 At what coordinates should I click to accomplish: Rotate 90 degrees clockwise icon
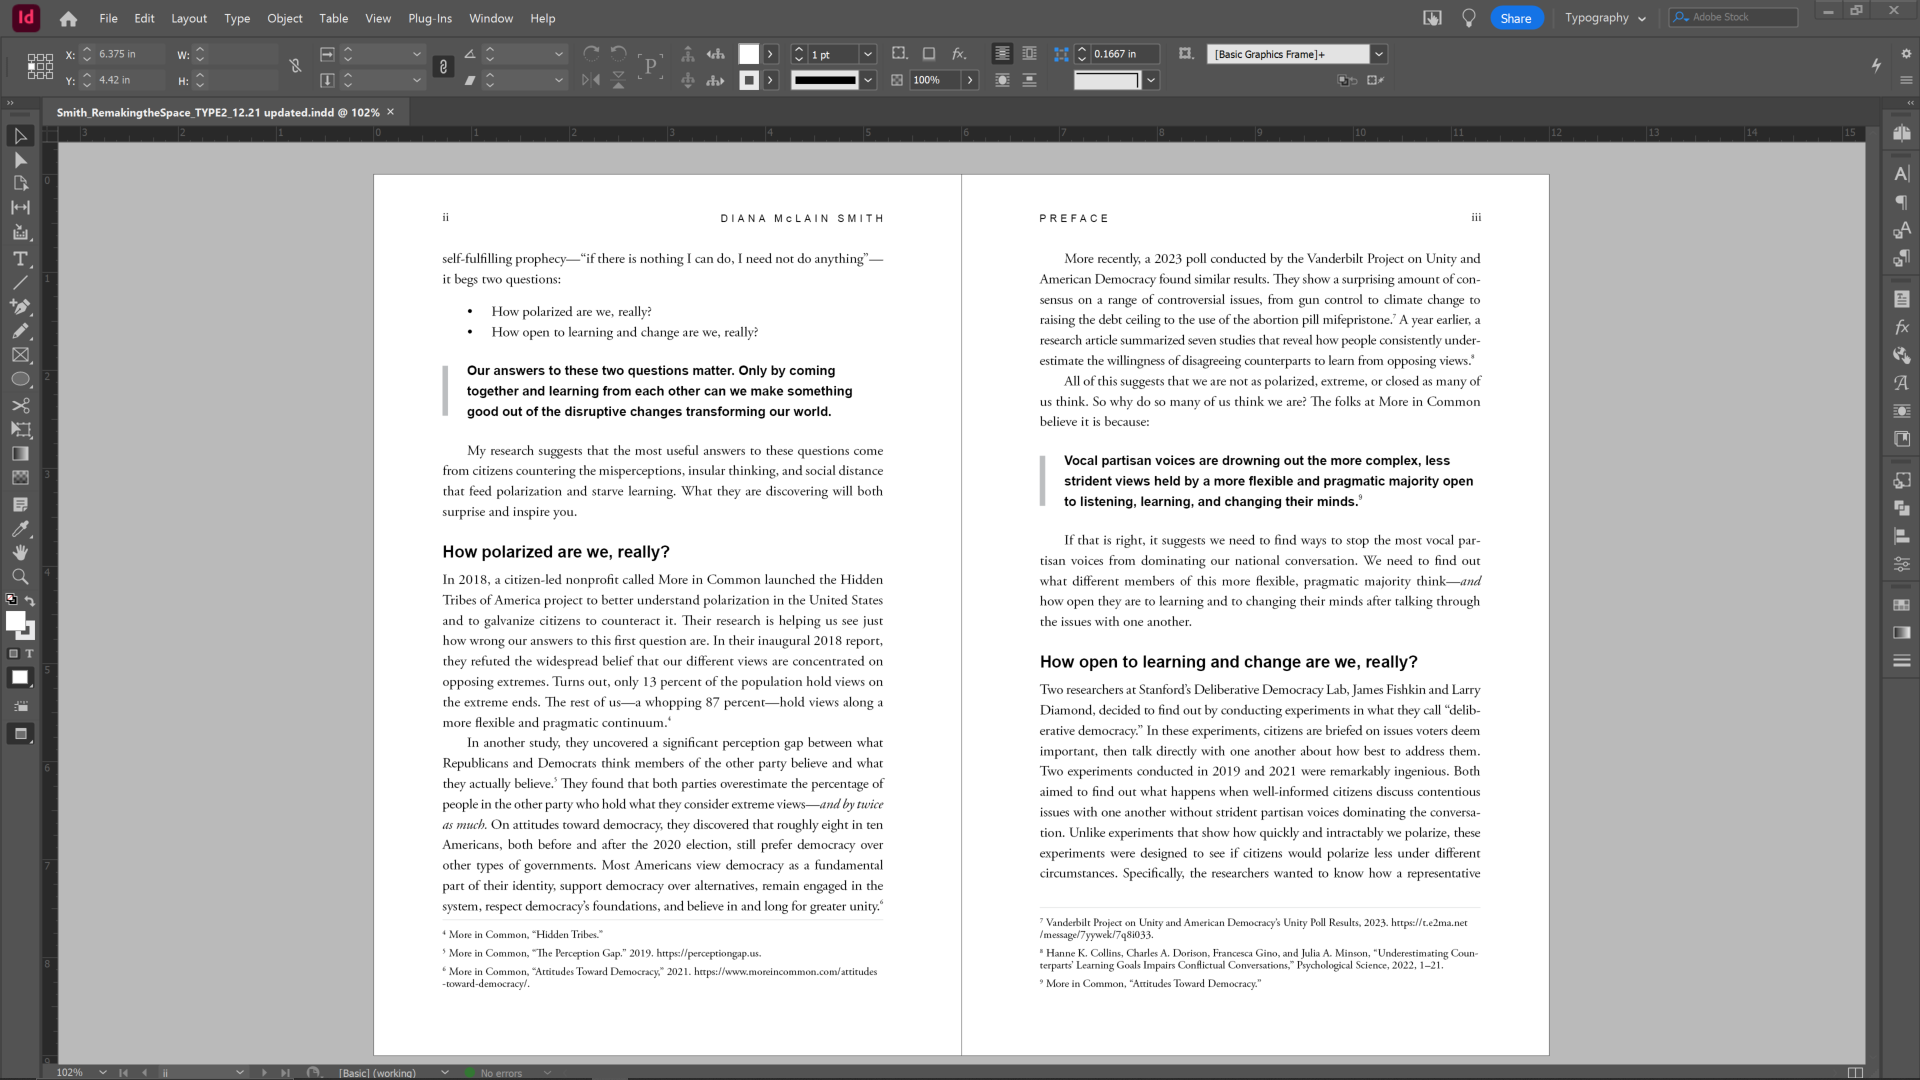point(591,54)
